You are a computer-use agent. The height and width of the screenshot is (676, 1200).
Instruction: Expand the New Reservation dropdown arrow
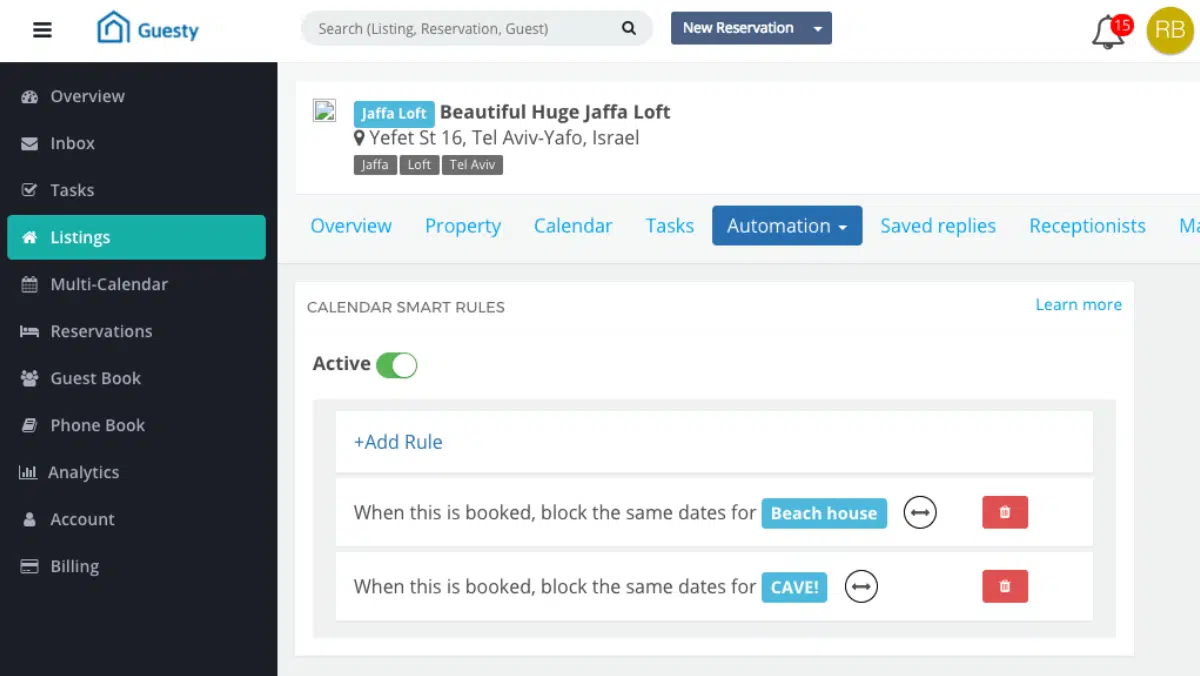point(818,28)
